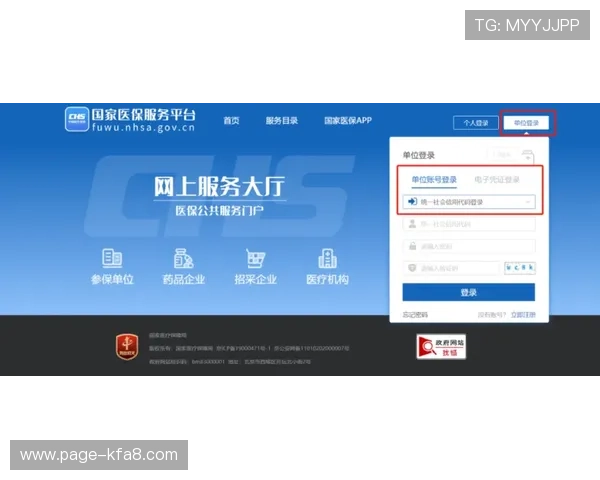The height and width of the screenshot is (480, 600).
Task: Click the 参保单位 label text
Action: click(112, 279)
